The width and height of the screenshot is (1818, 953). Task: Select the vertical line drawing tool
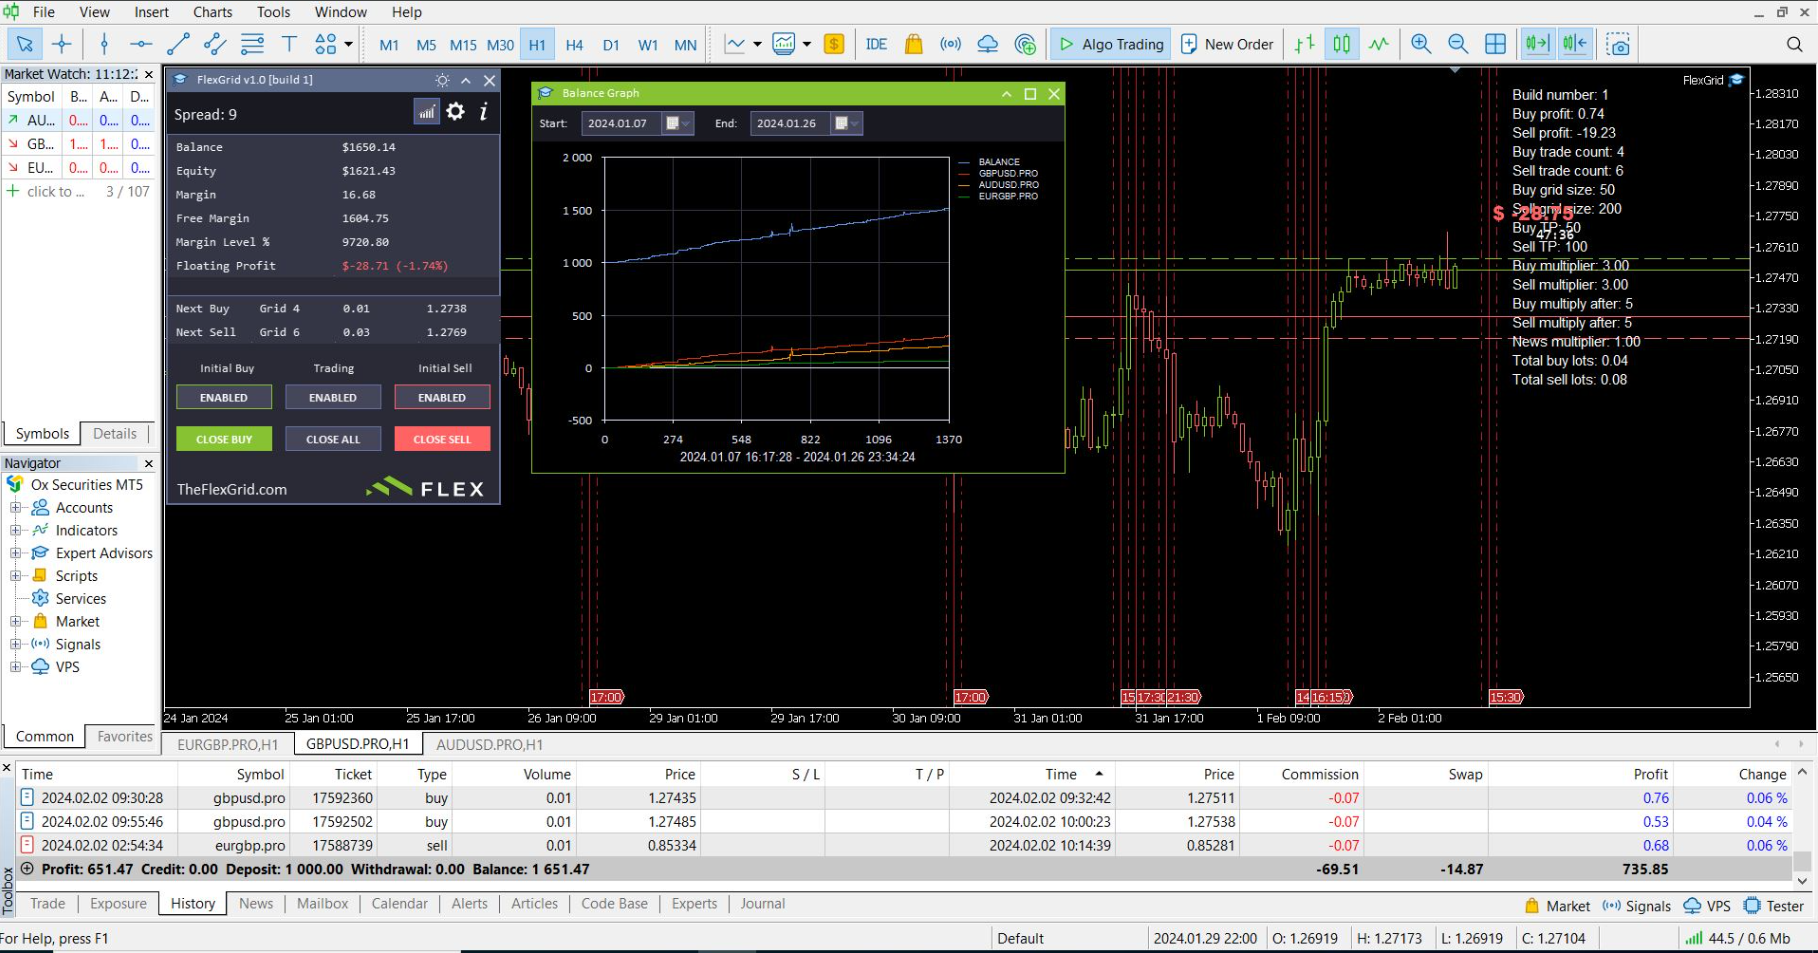point(104,44)
